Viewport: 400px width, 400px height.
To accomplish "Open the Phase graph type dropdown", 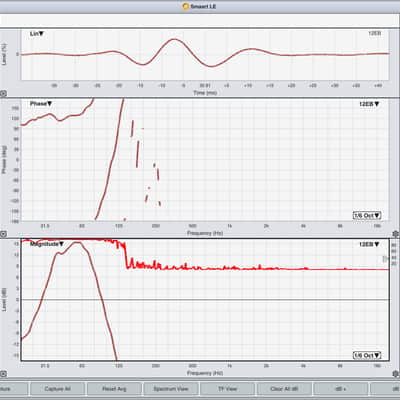I will pos(41,104).
